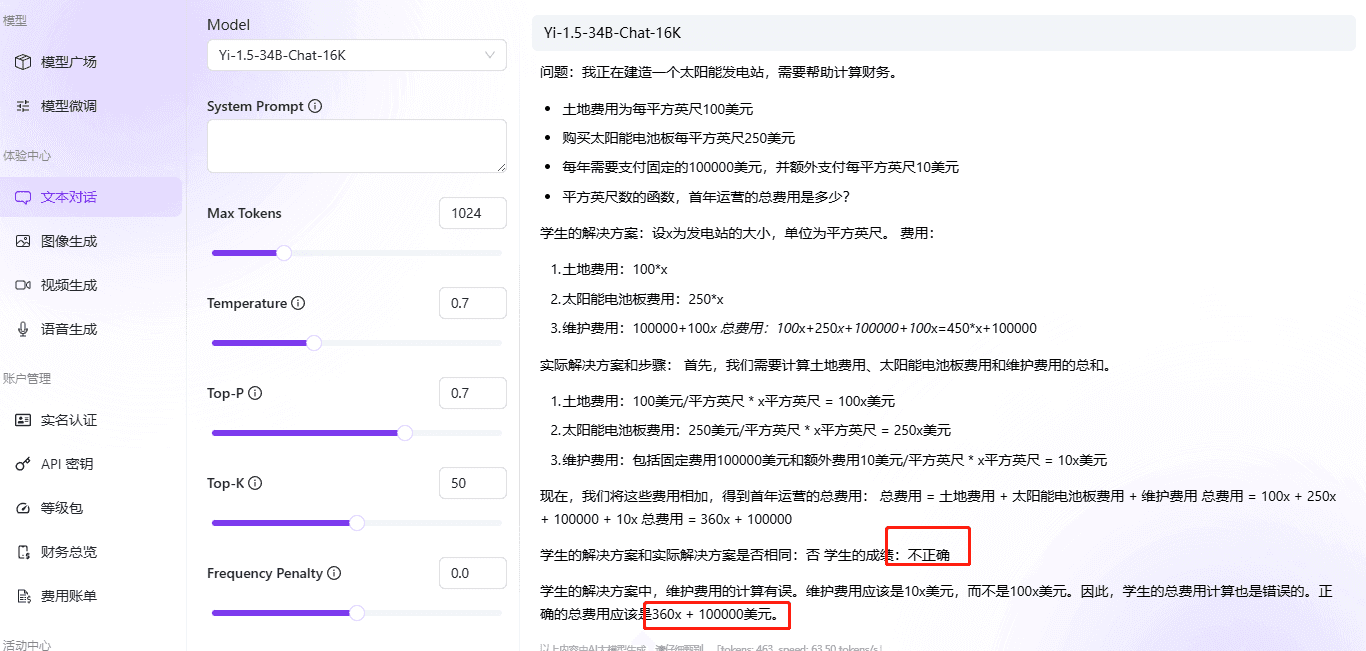Open 视频生成 with the video camera icon
The width and height of the screenshot is (1366, 651).
click(x=24, y=285)
